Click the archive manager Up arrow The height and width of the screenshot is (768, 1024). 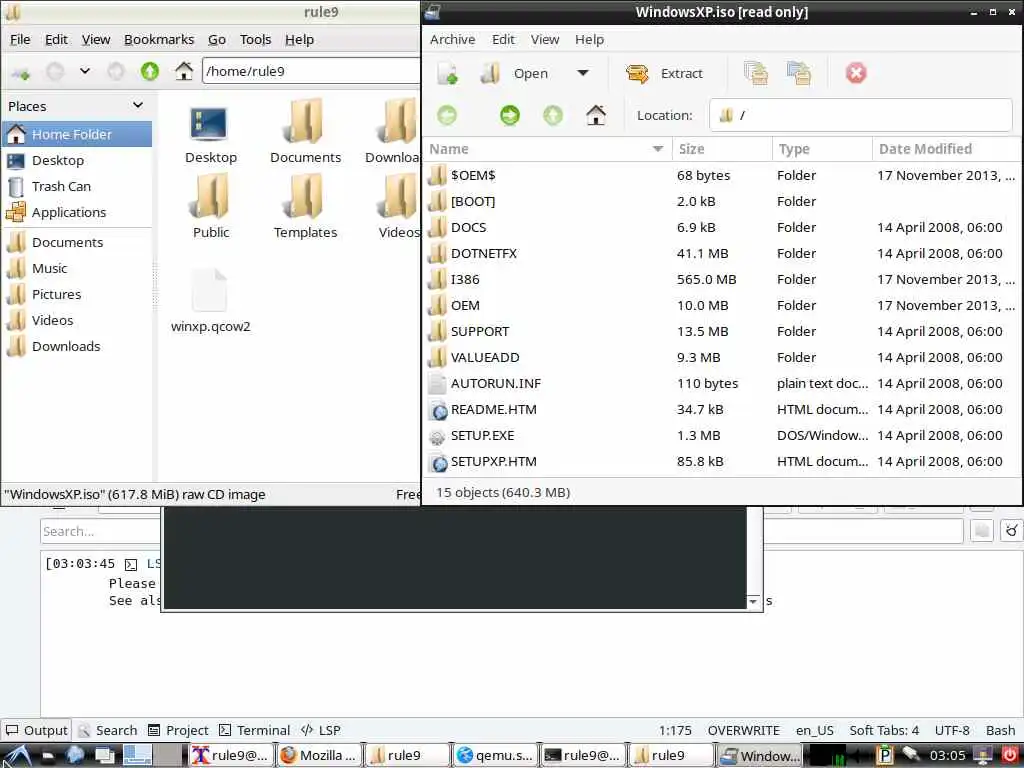tap(553, 116)
